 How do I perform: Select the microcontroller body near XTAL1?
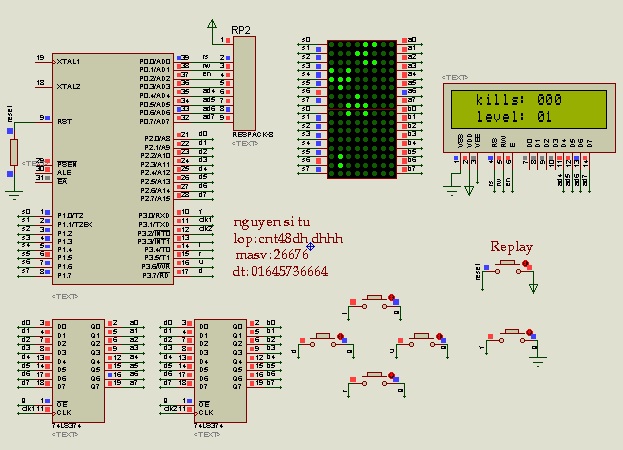coord(113,169)
